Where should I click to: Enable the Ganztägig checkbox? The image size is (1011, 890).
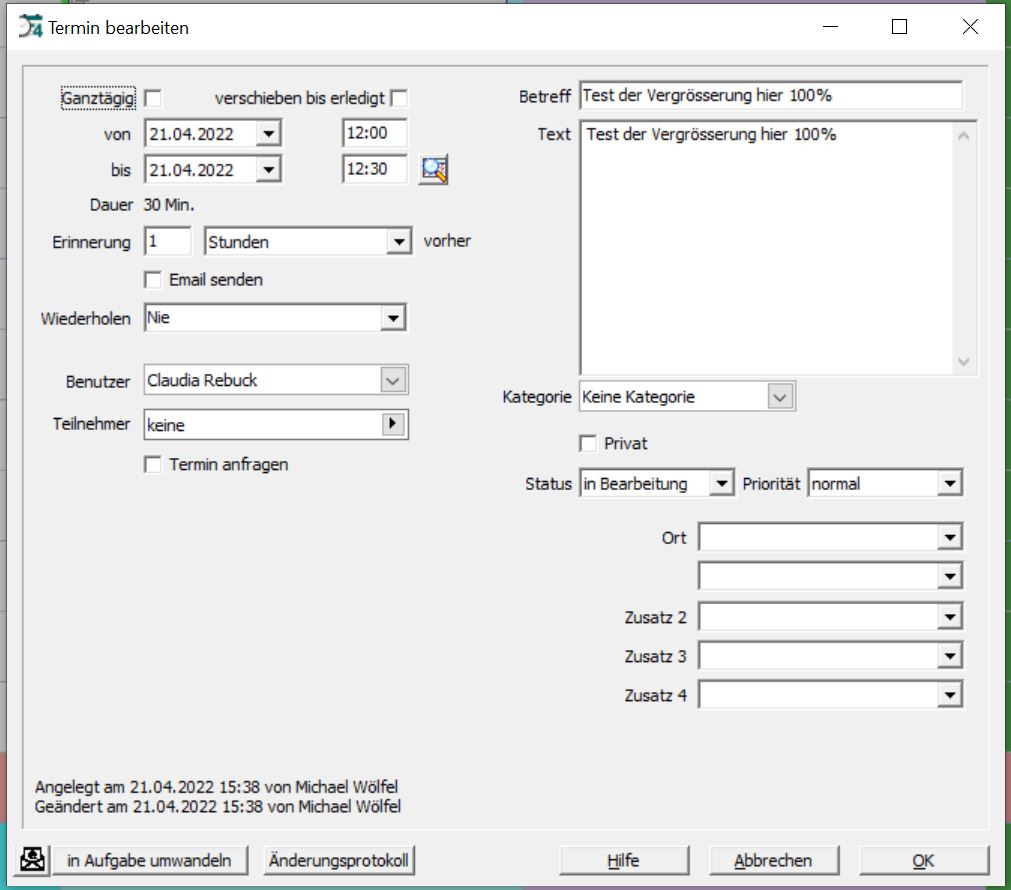[153, 98]
